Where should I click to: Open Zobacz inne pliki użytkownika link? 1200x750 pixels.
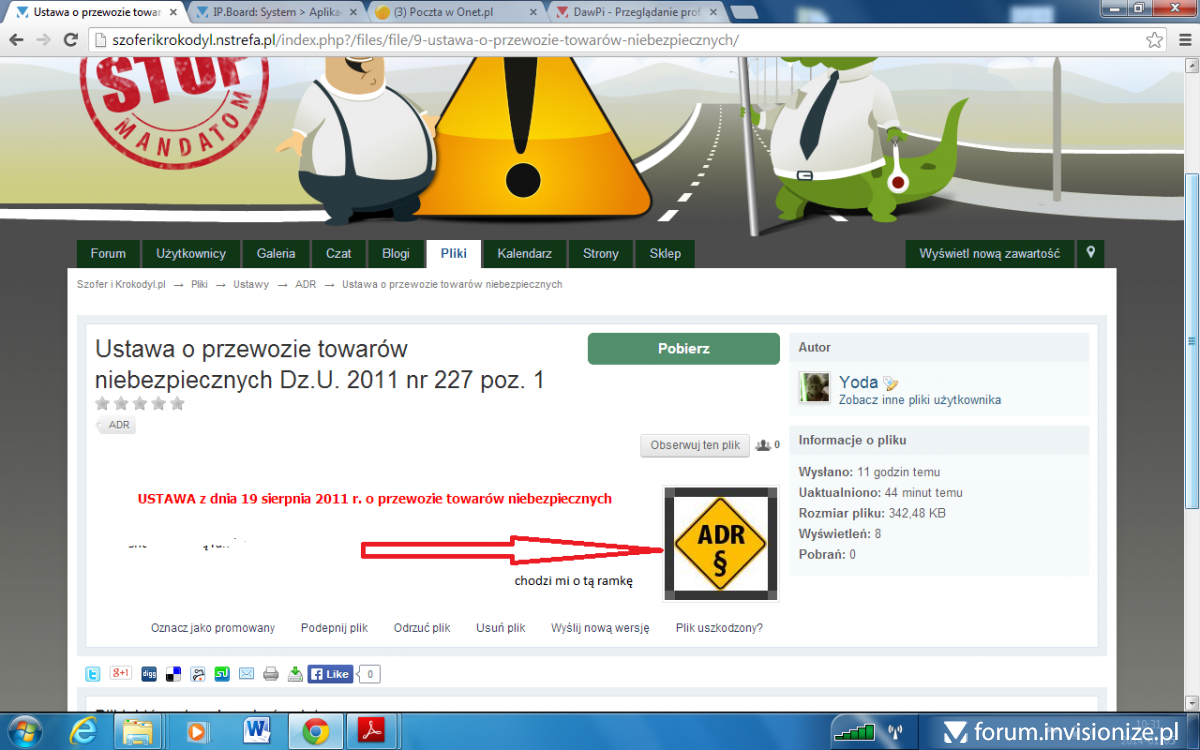coord(919,400)
